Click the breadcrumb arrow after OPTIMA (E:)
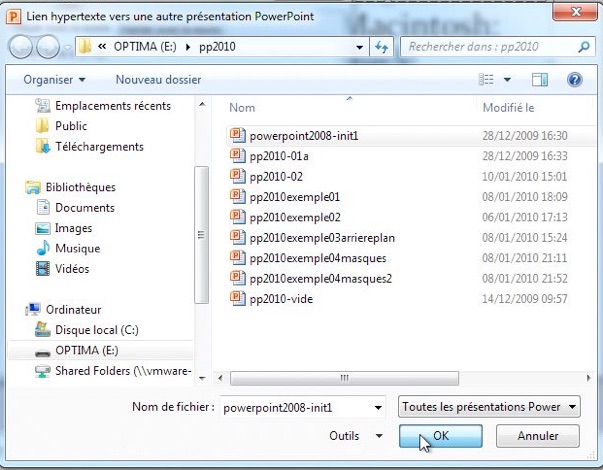Viewport: 603px width, 470px height. click(188, 47)
